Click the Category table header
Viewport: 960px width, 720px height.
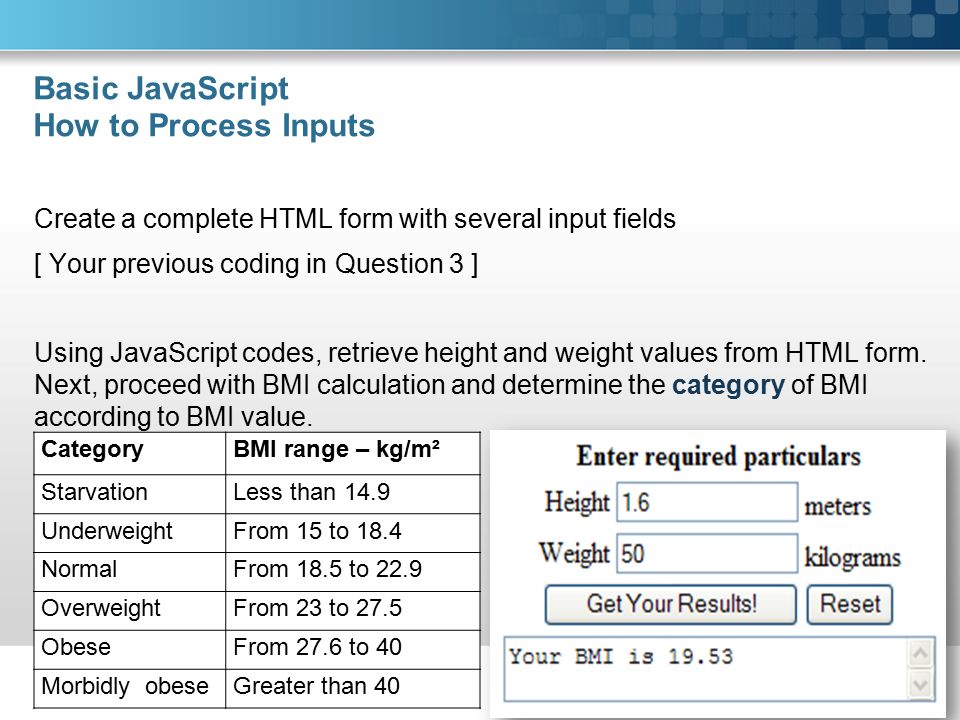click(x=130, y=453)
